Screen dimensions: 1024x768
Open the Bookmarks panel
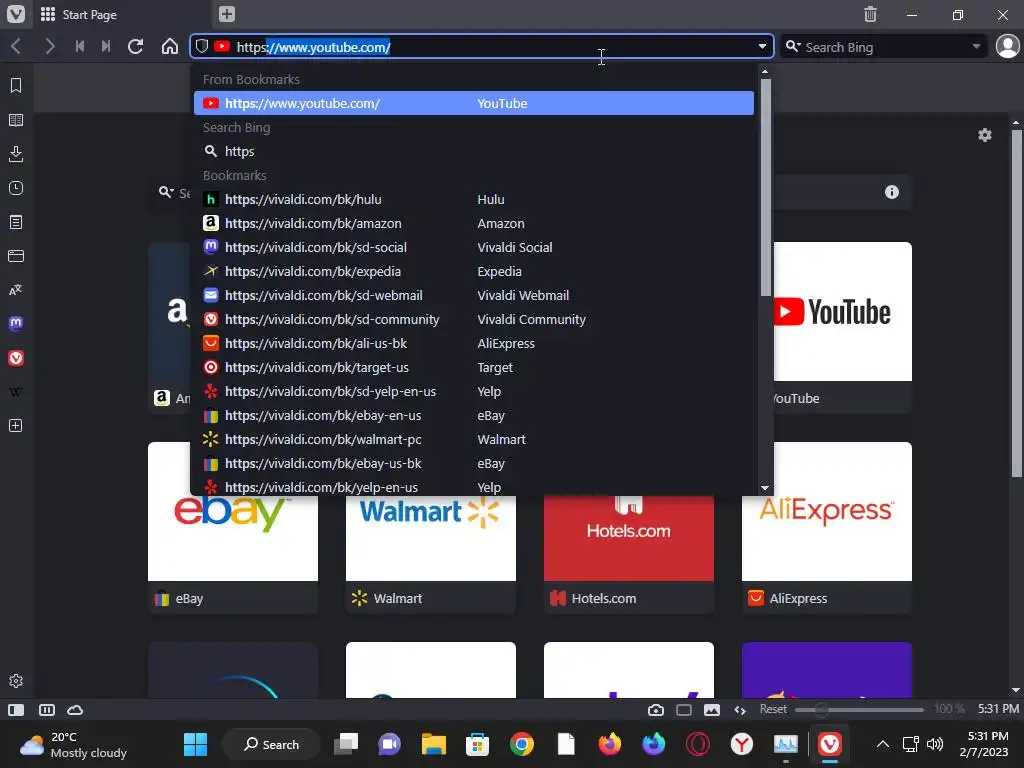point(16,86)
